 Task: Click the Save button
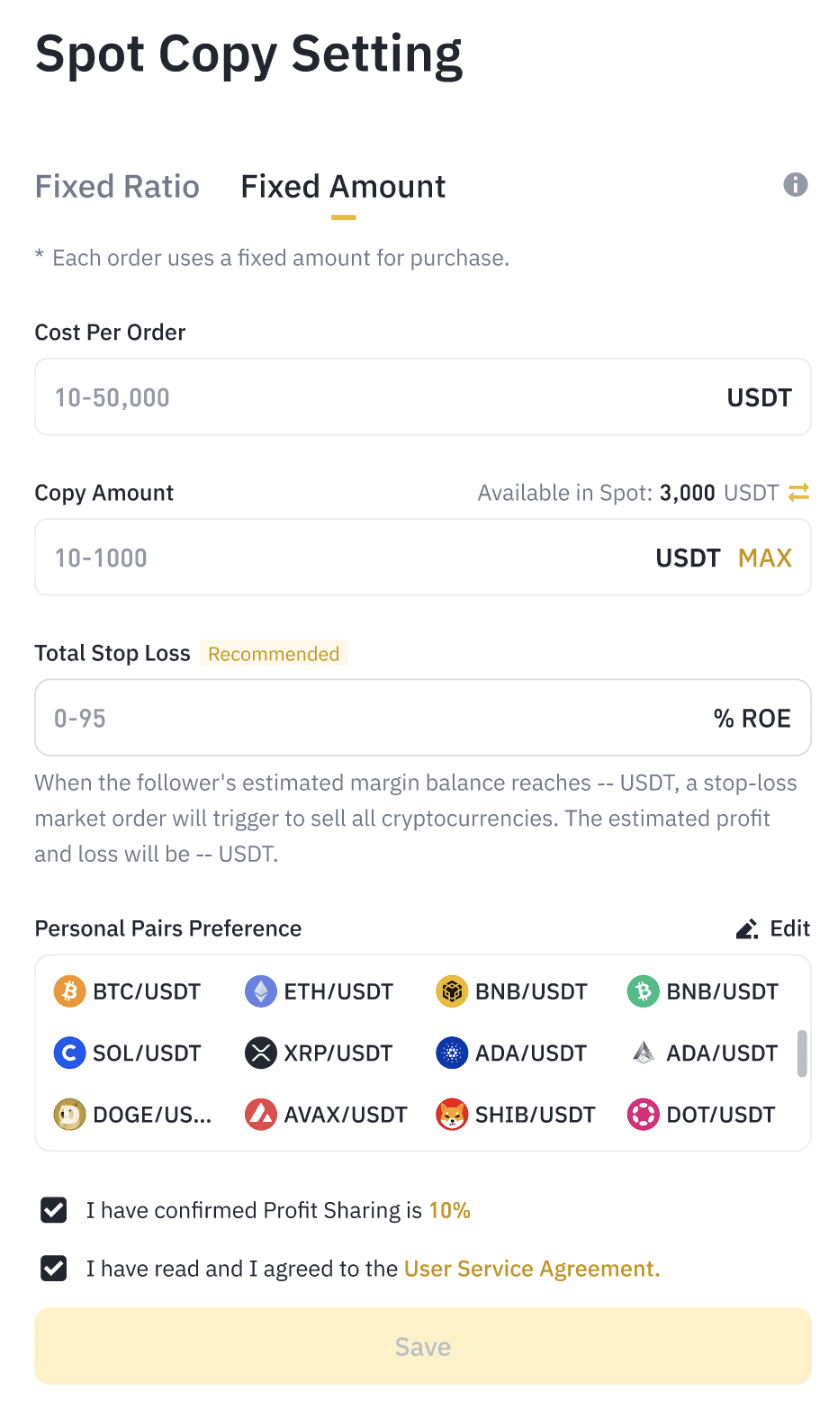point(423,1346)
